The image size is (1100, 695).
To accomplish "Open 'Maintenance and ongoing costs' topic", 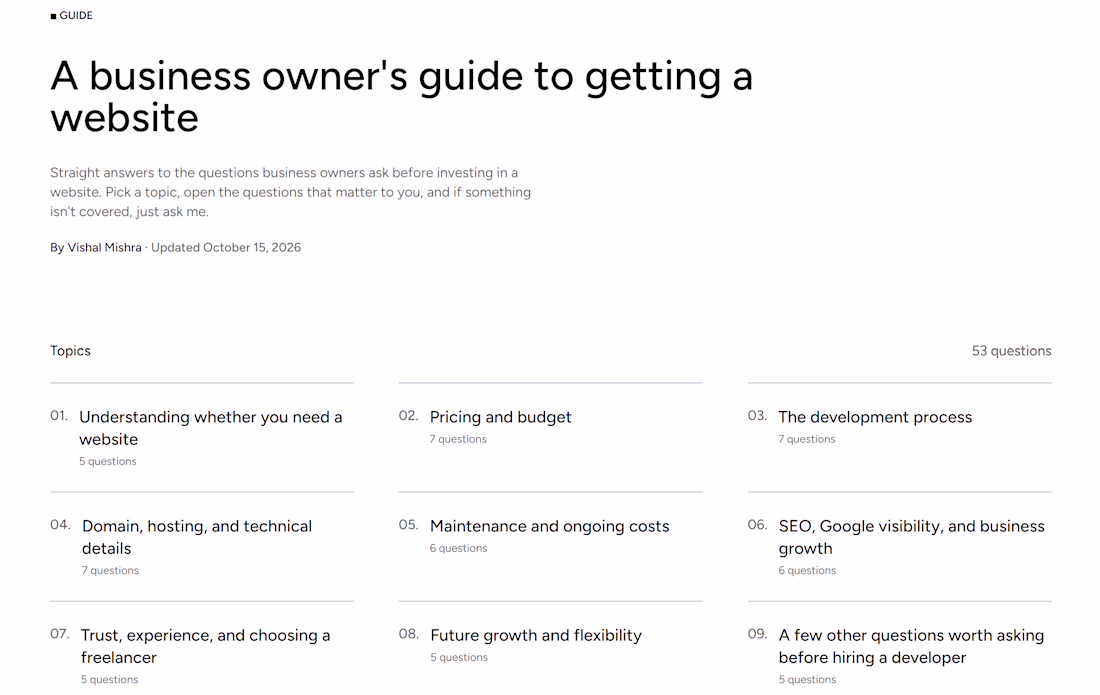I will [549, 527].
